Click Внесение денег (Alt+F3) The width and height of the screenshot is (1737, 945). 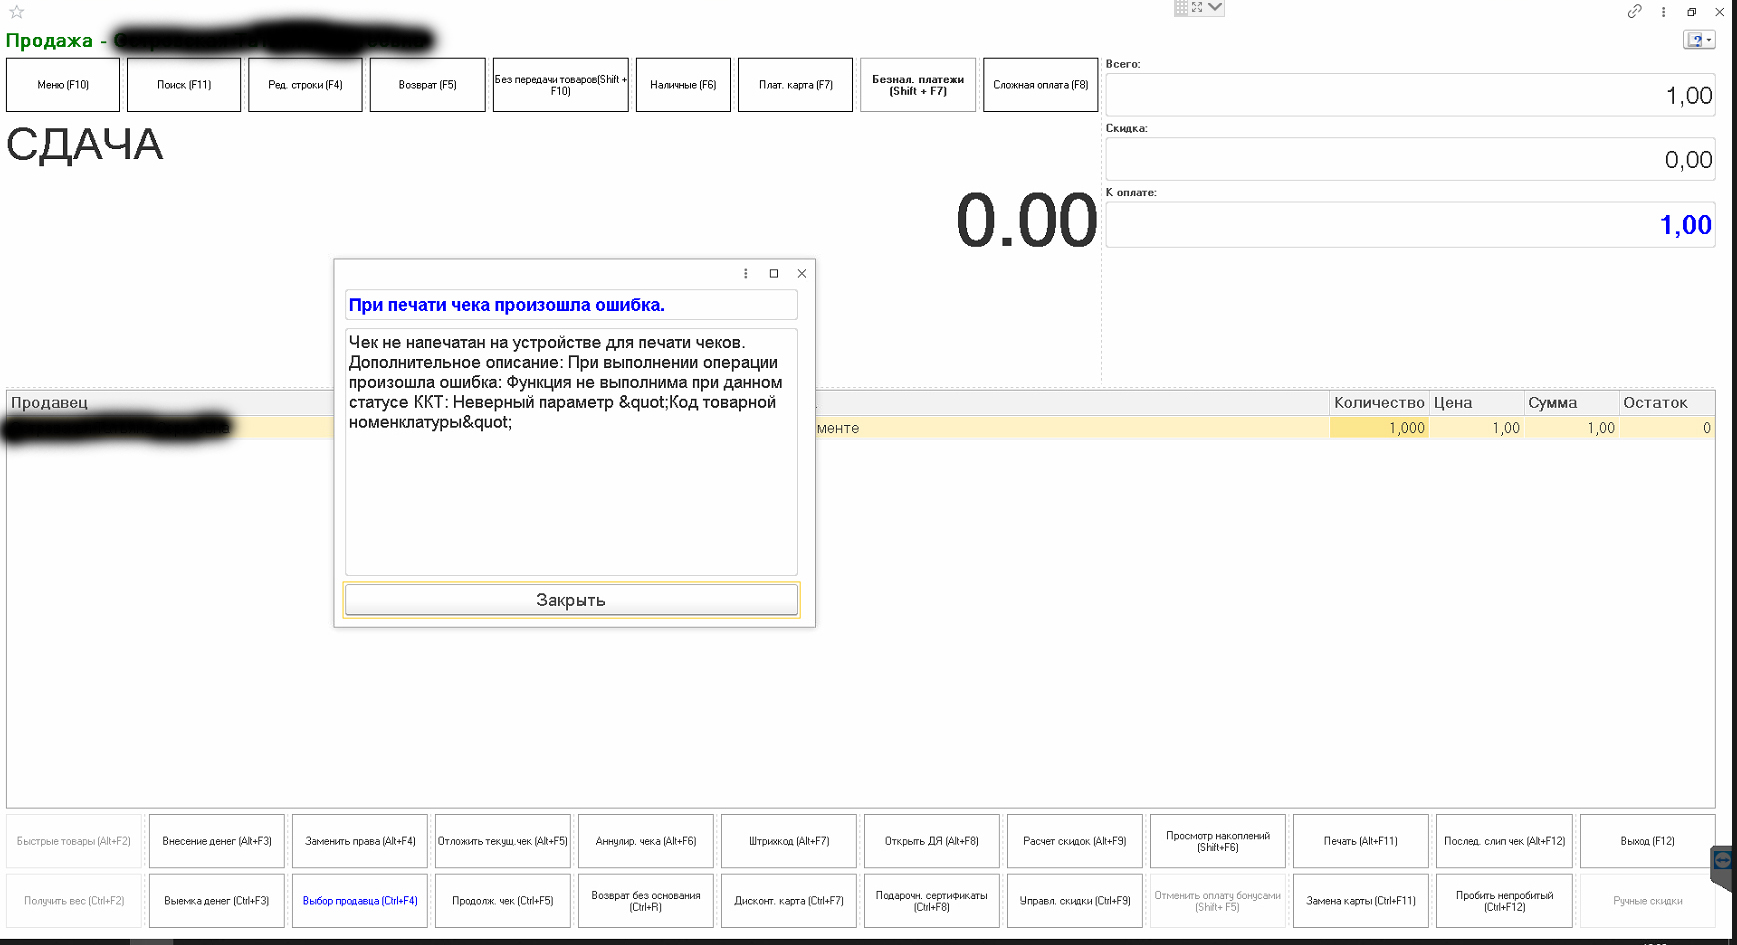217,841
